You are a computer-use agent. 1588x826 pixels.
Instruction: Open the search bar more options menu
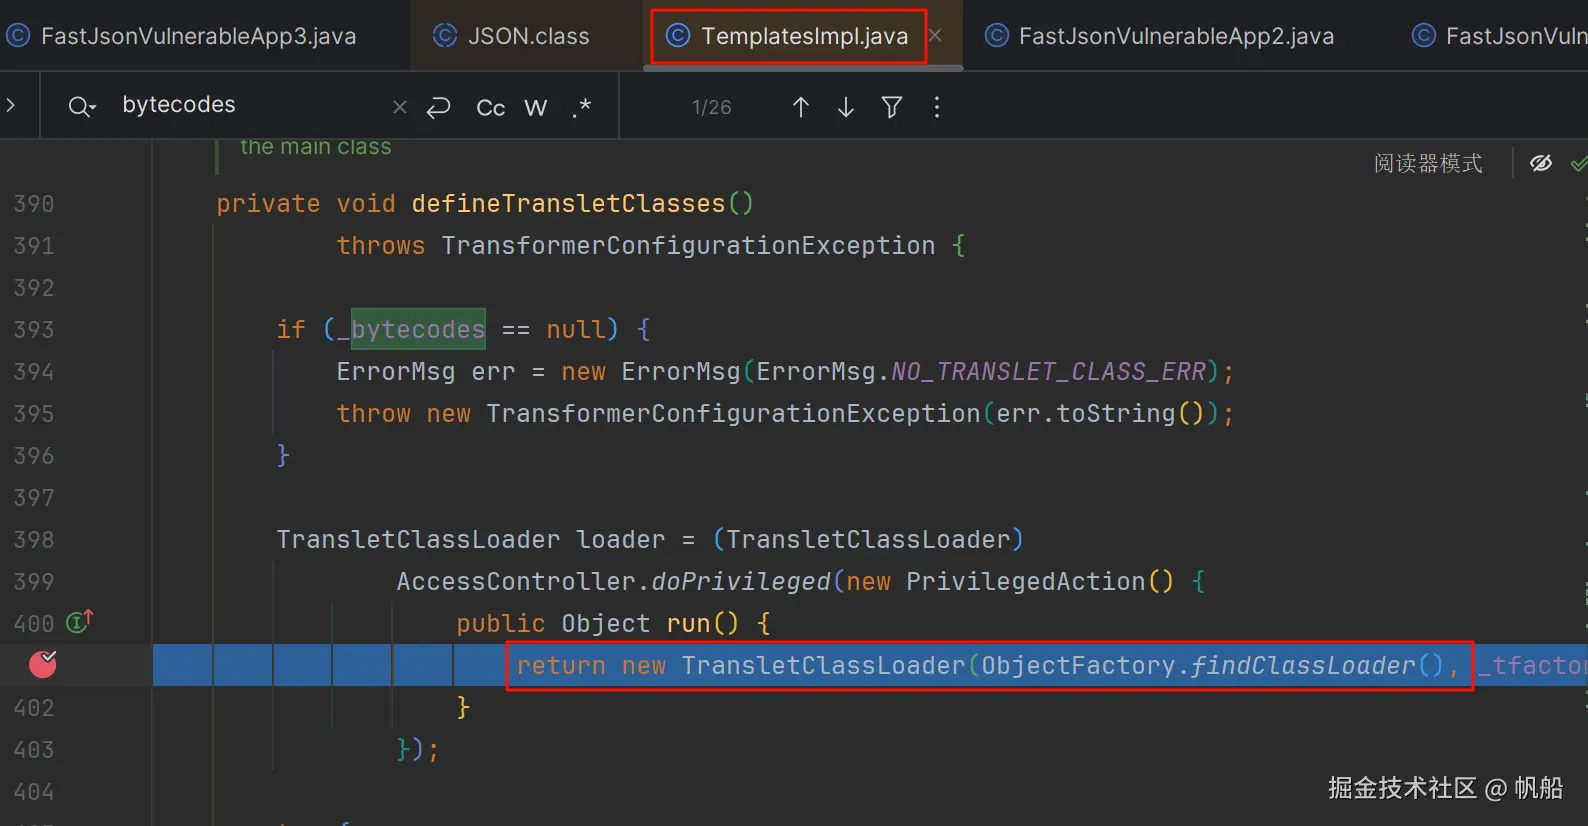(x=937, y=107)
